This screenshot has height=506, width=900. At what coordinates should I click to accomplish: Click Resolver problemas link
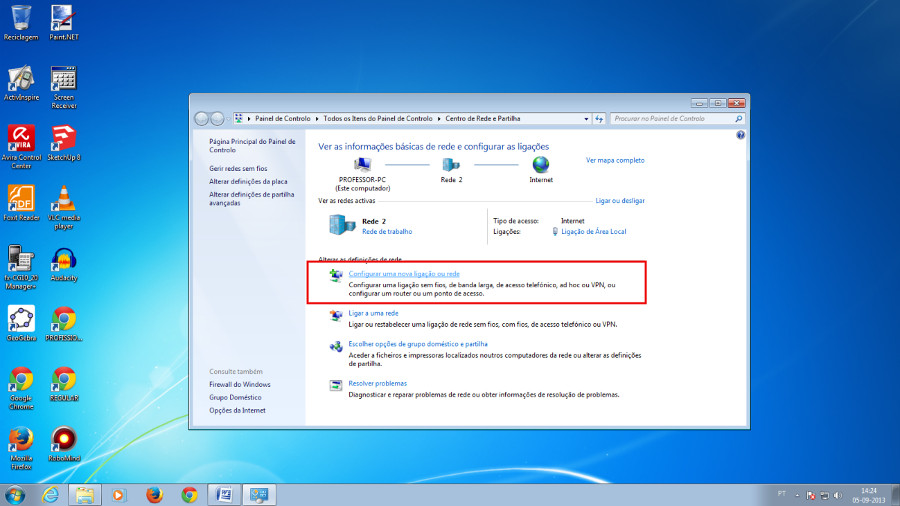click(x=378, y=384)
